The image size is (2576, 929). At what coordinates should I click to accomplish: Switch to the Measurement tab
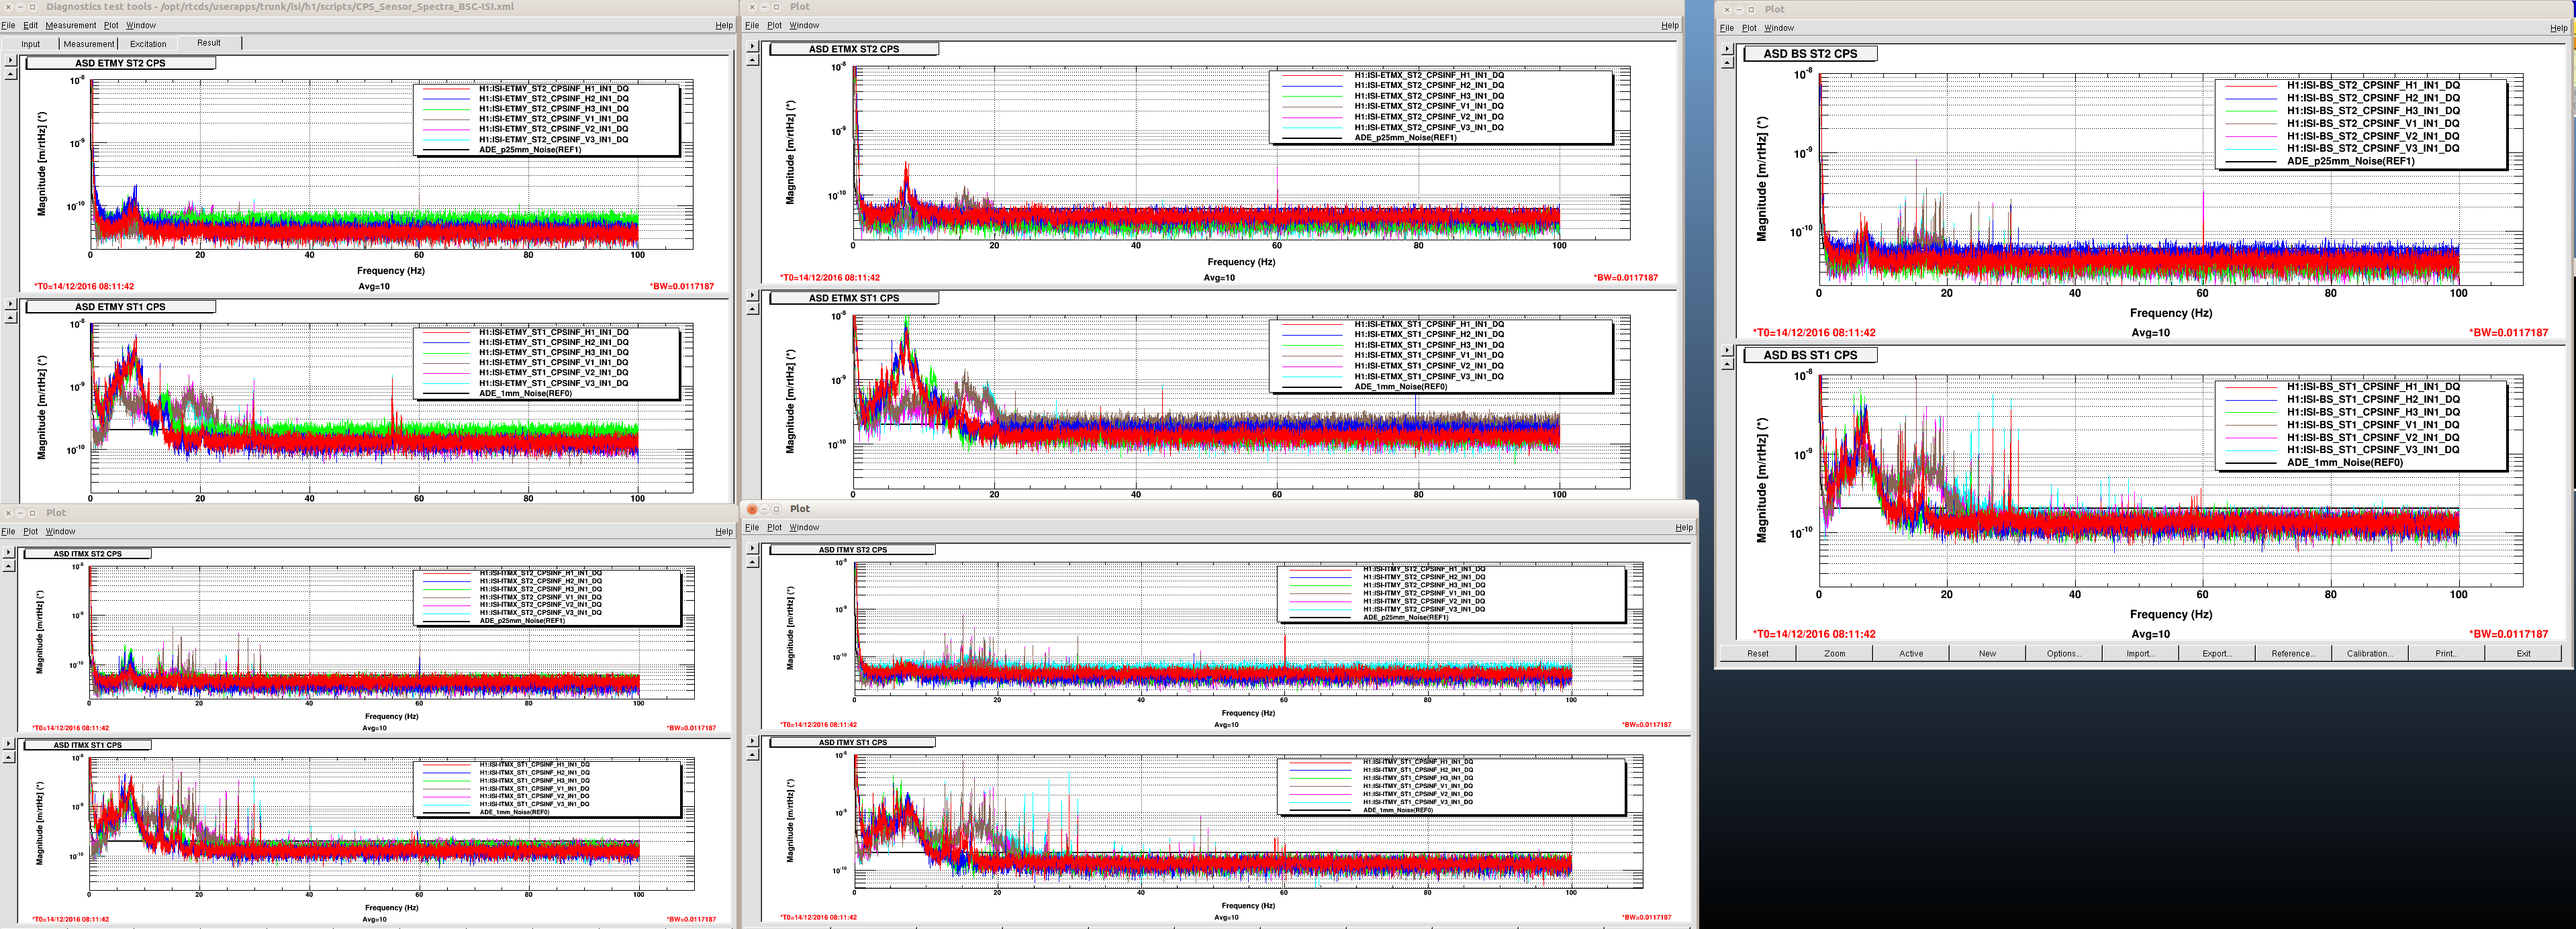pyautogui.click(x=89, y=44)
